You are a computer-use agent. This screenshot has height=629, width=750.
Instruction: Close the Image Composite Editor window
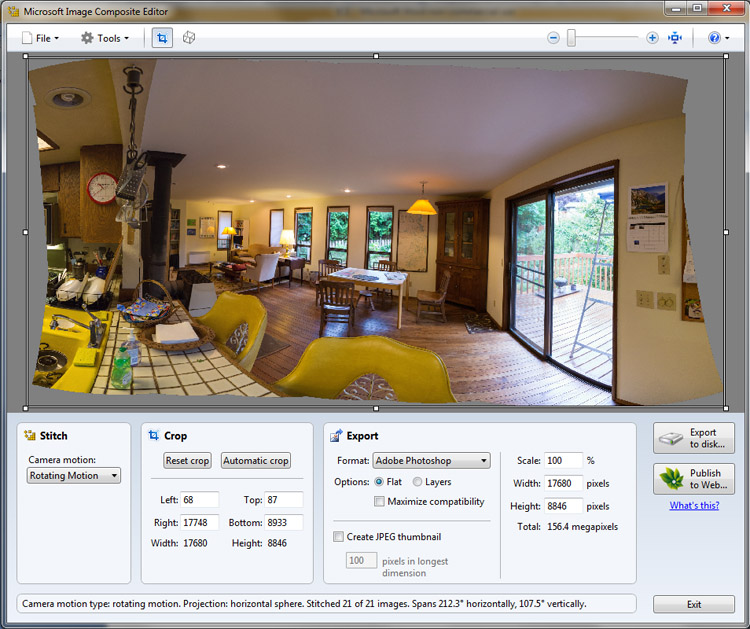[x=727, y=8]
